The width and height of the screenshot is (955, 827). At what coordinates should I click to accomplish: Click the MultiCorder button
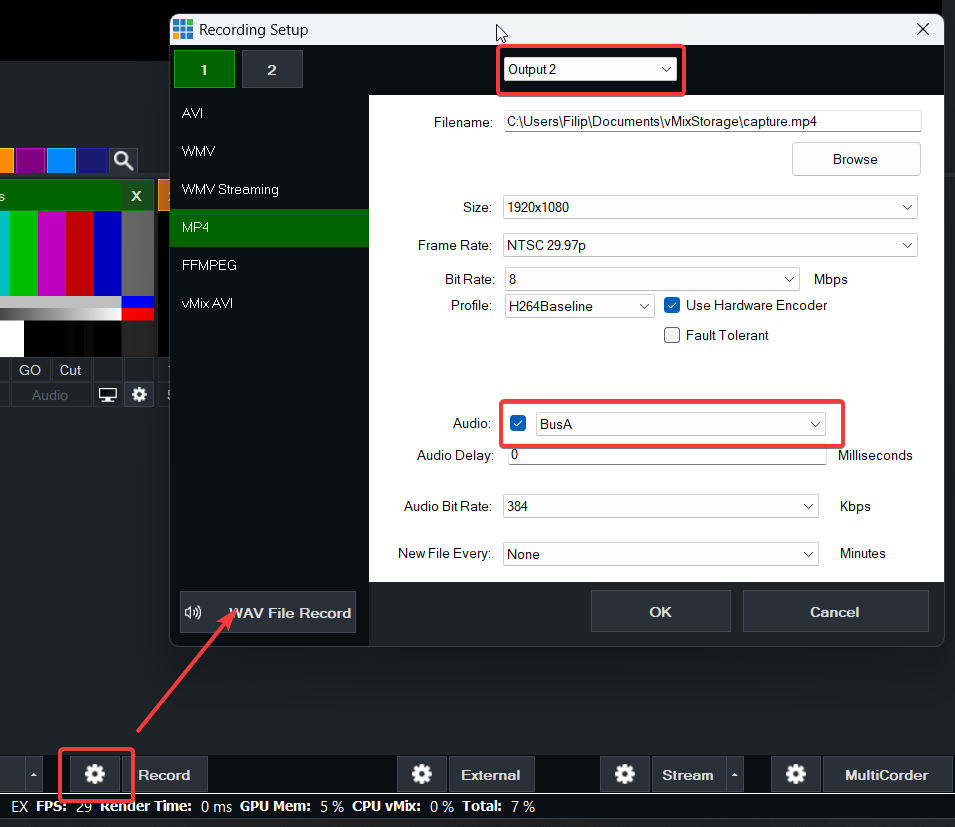(x=887, y=775)
